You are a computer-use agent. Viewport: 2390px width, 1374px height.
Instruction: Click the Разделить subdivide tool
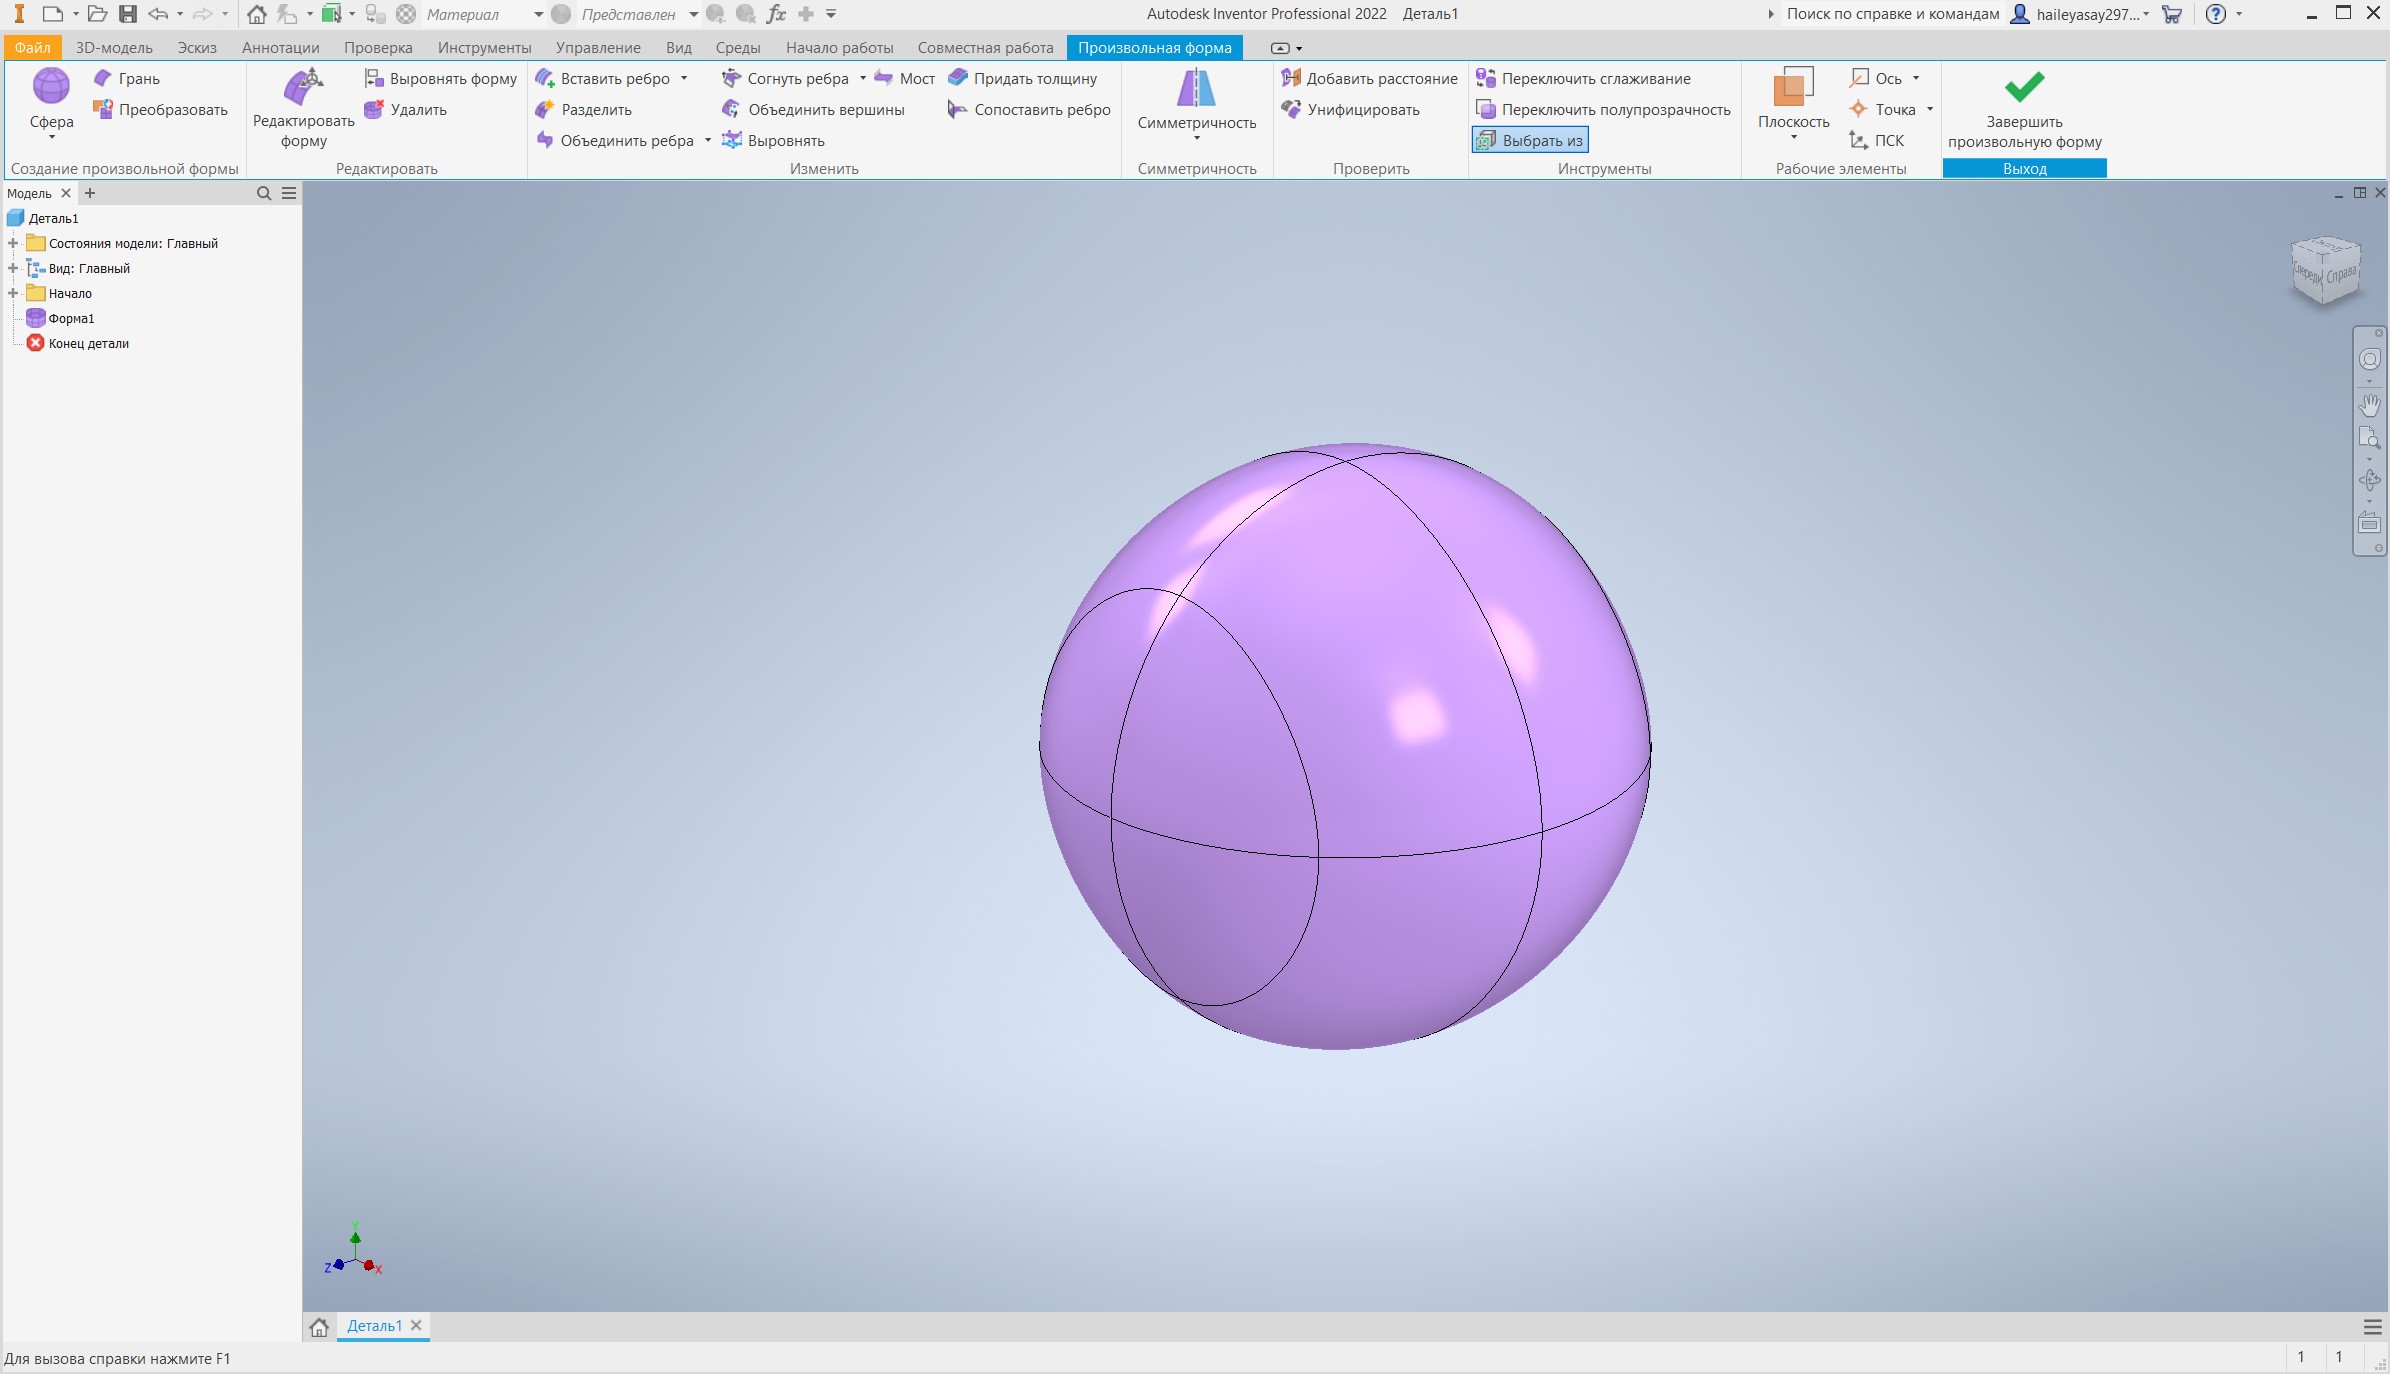pos(584,109)
